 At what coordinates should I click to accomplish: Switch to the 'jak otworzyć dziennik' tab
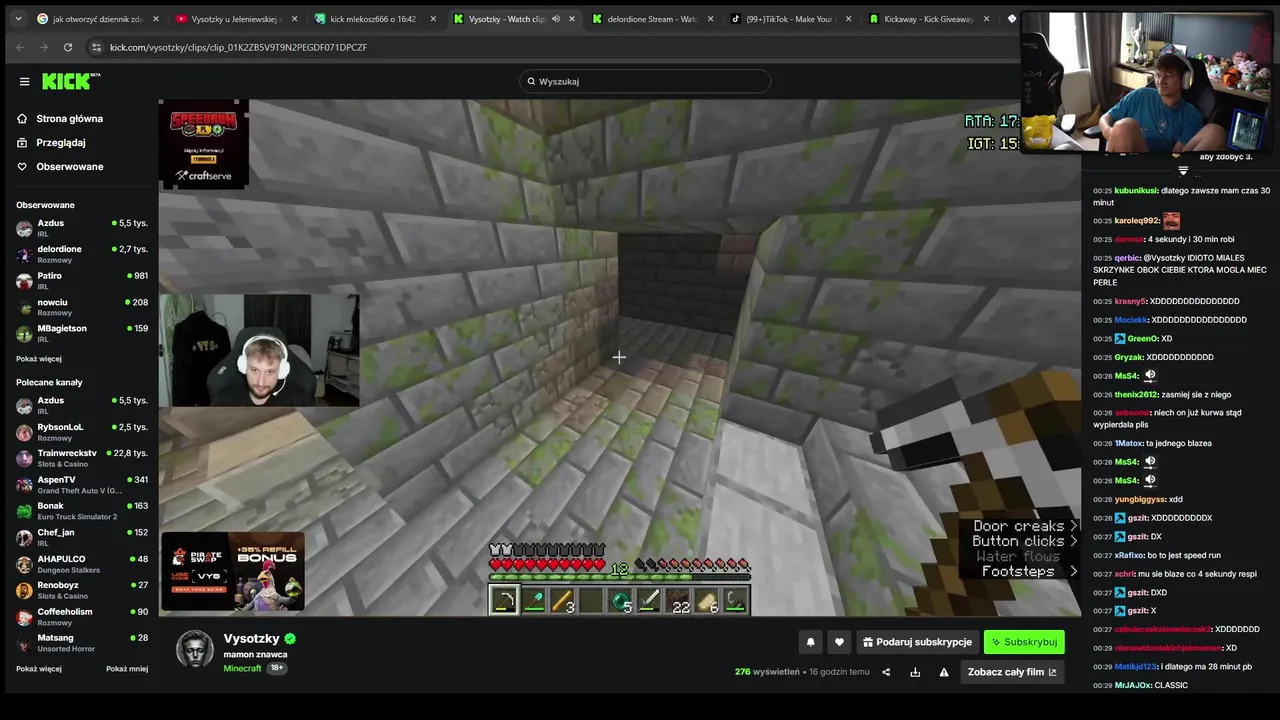pyautogui.click(x=98, y=19)
